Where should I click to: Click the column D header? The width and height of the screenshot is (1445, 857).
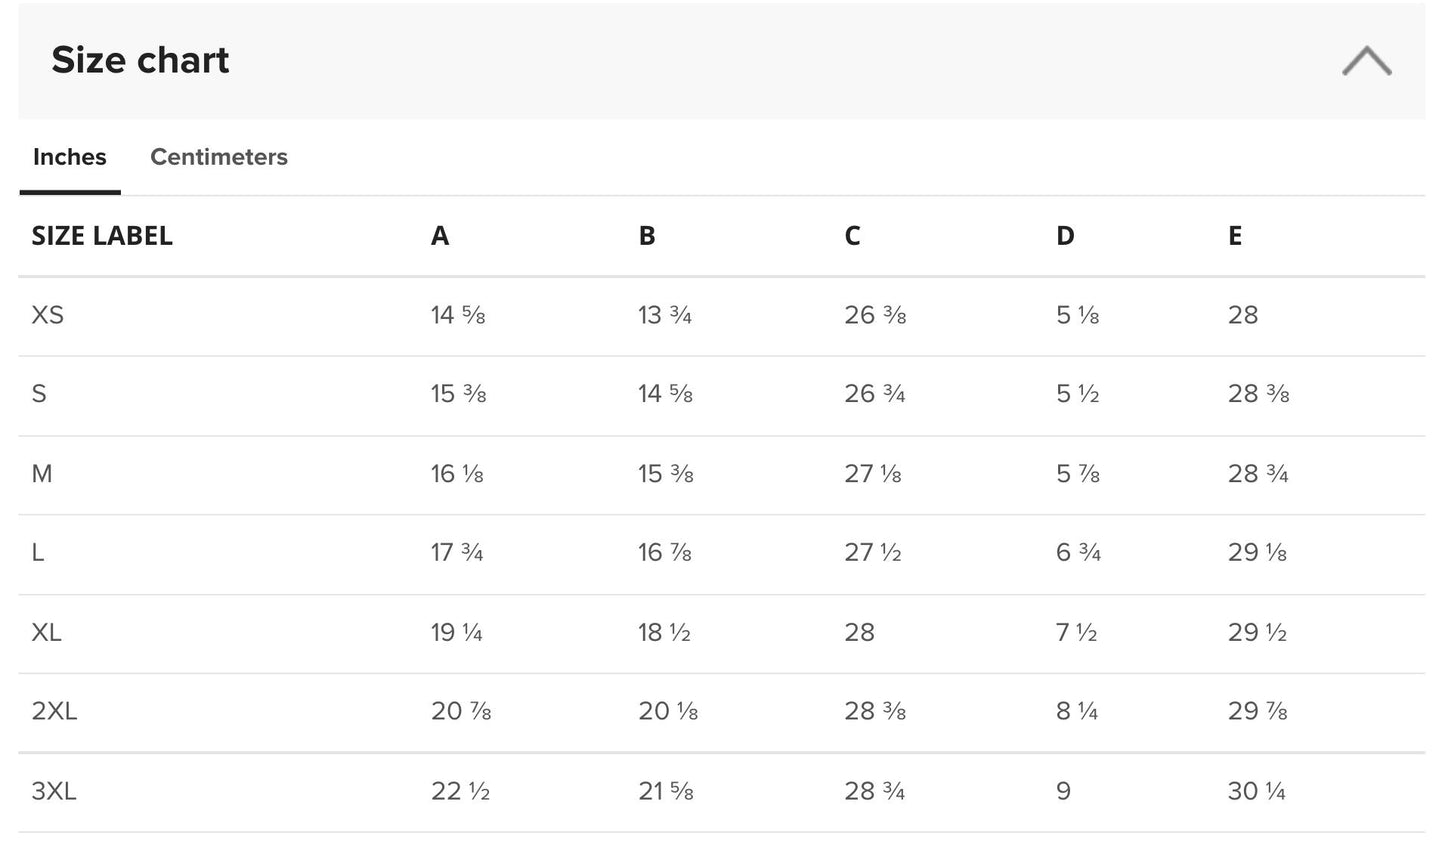pyautogui.click(x=1065, y=236)
